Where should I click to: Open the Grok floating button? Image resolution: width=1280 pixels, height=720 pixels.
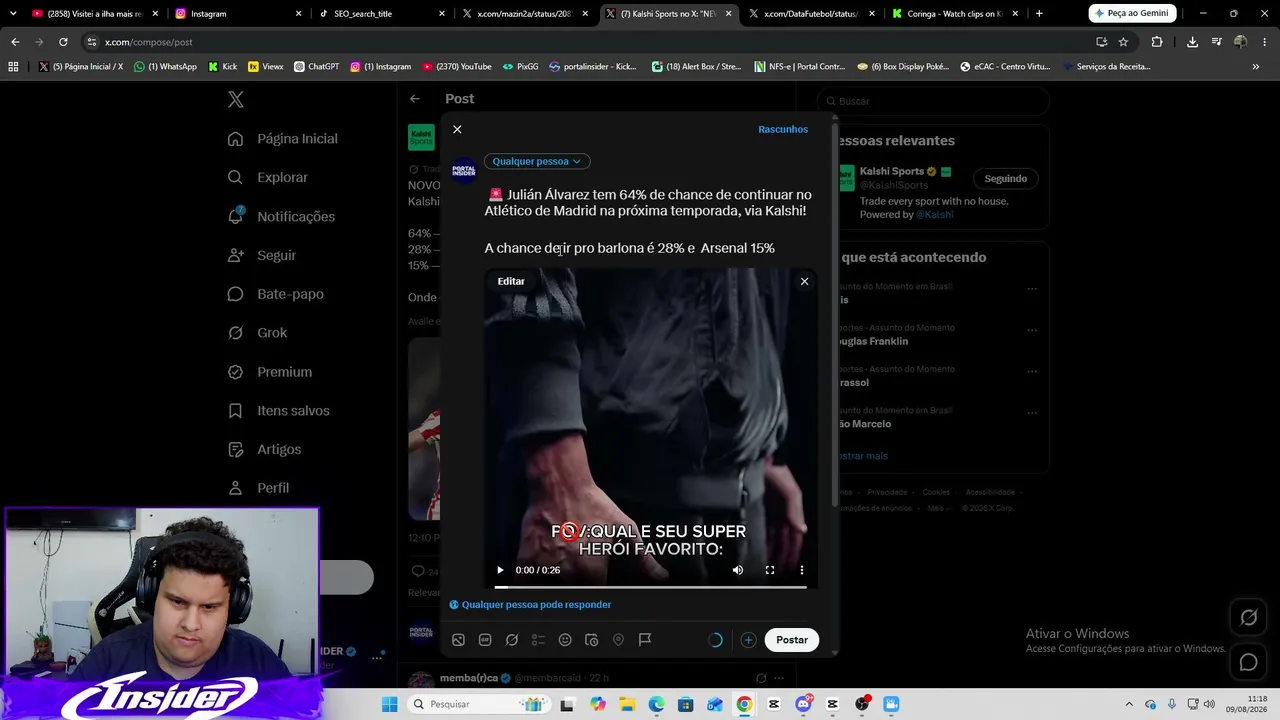[1249, 618]
